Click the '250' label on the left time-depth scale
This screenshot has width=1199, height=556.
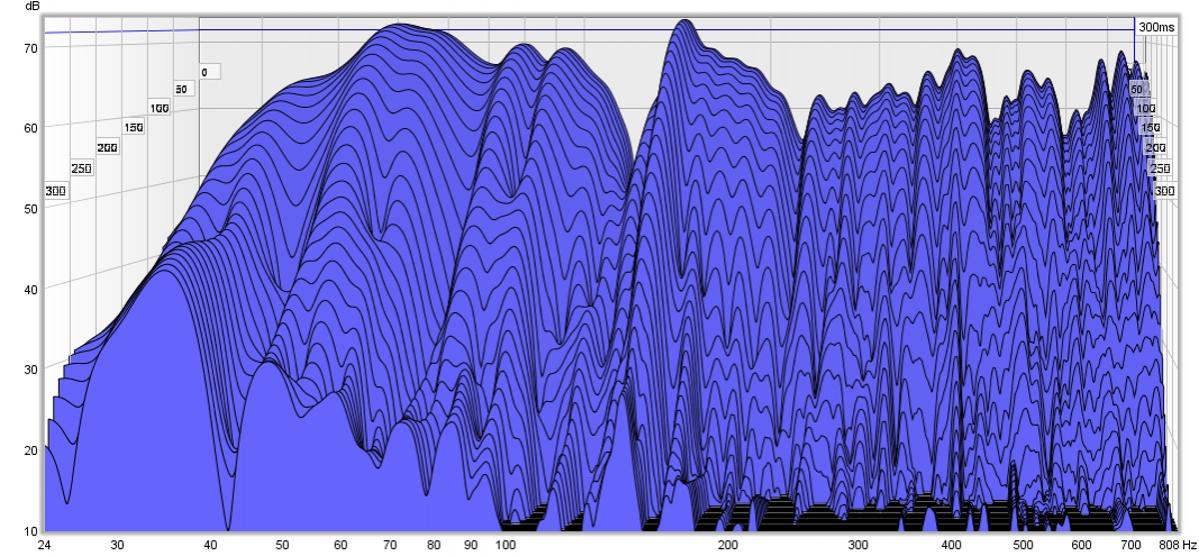tap(81, 168)
